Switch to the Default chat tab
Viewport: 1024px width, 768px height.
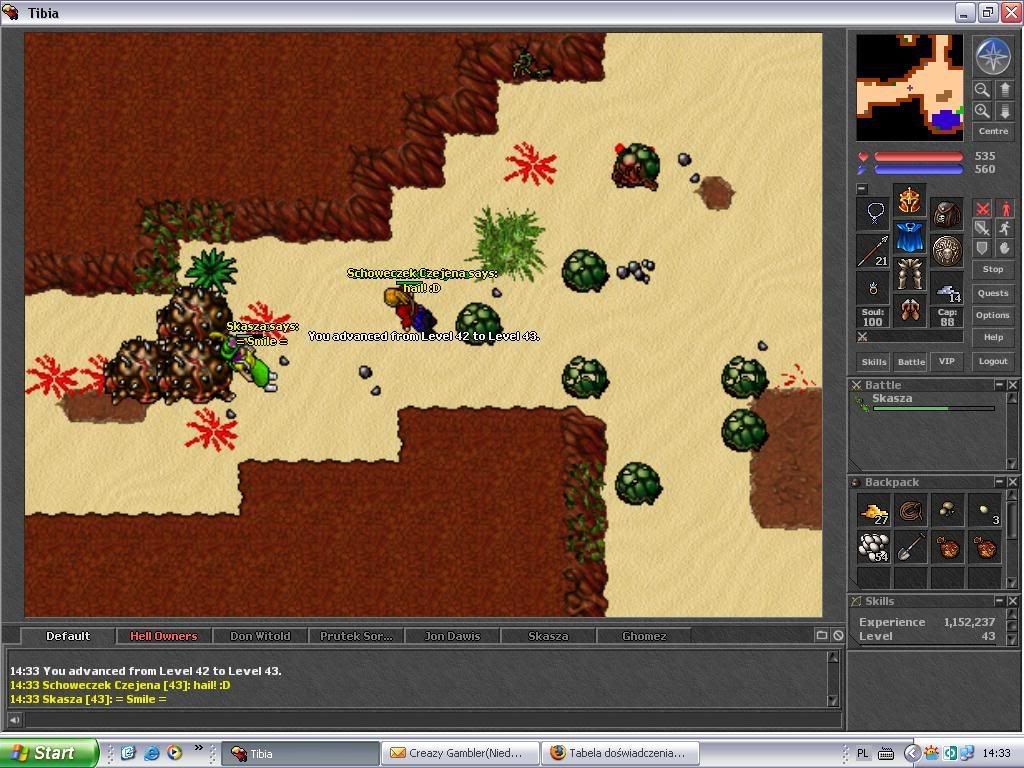pos(68,636)
